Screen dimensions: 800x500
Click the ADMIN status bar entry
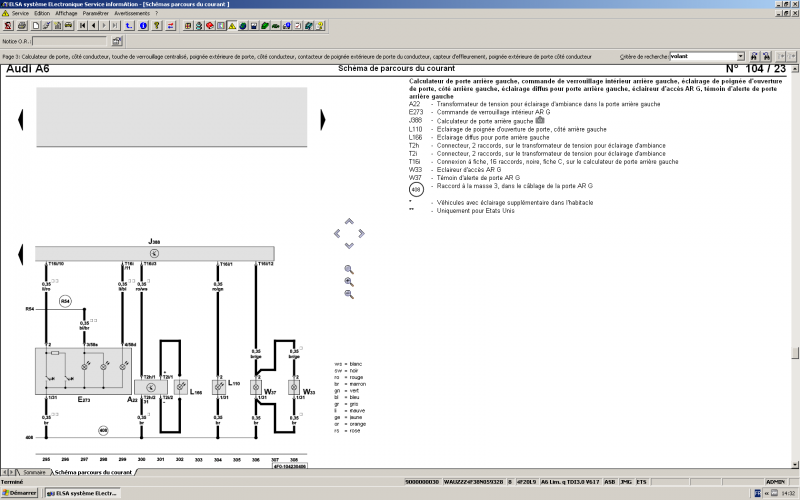775,482
